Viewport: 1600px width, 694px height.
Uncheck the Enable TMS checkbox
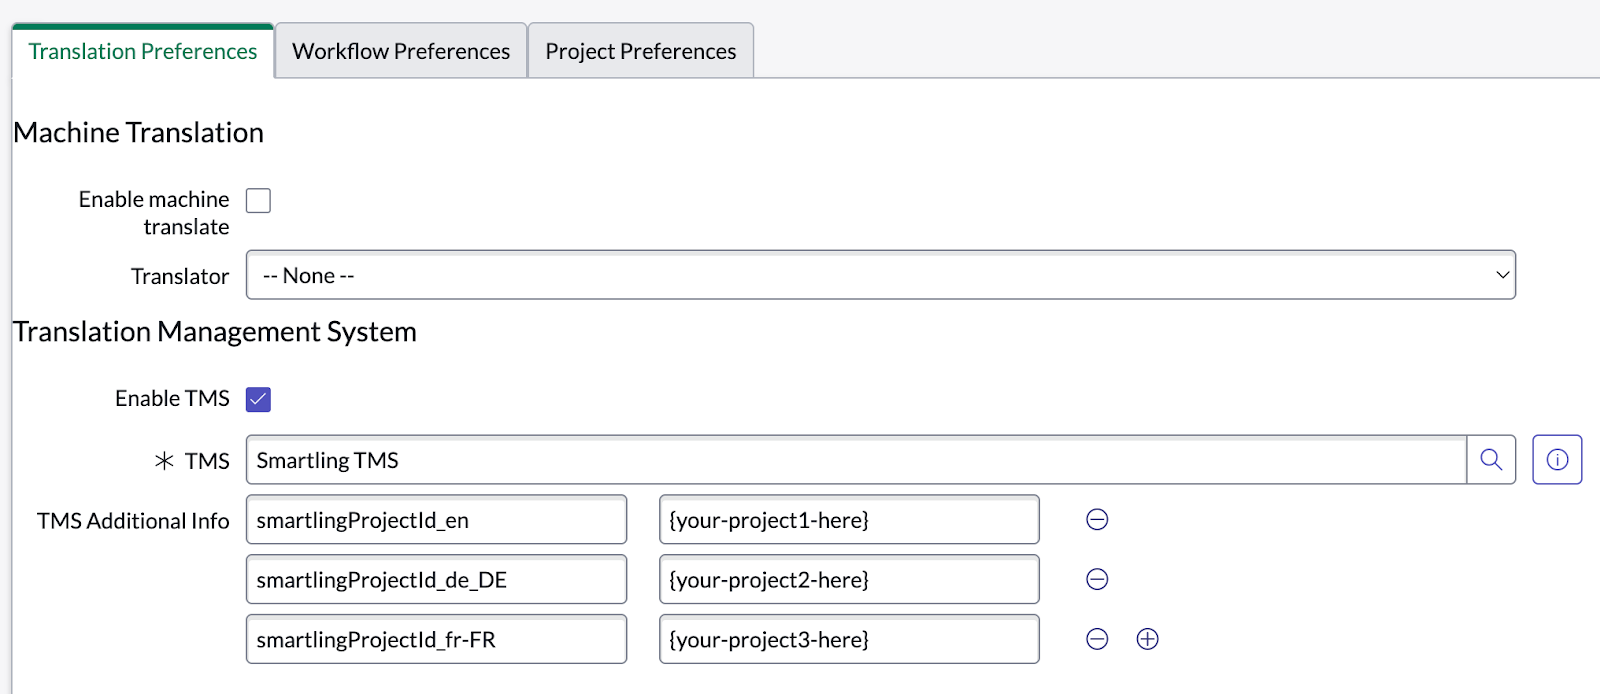point(258,400)
